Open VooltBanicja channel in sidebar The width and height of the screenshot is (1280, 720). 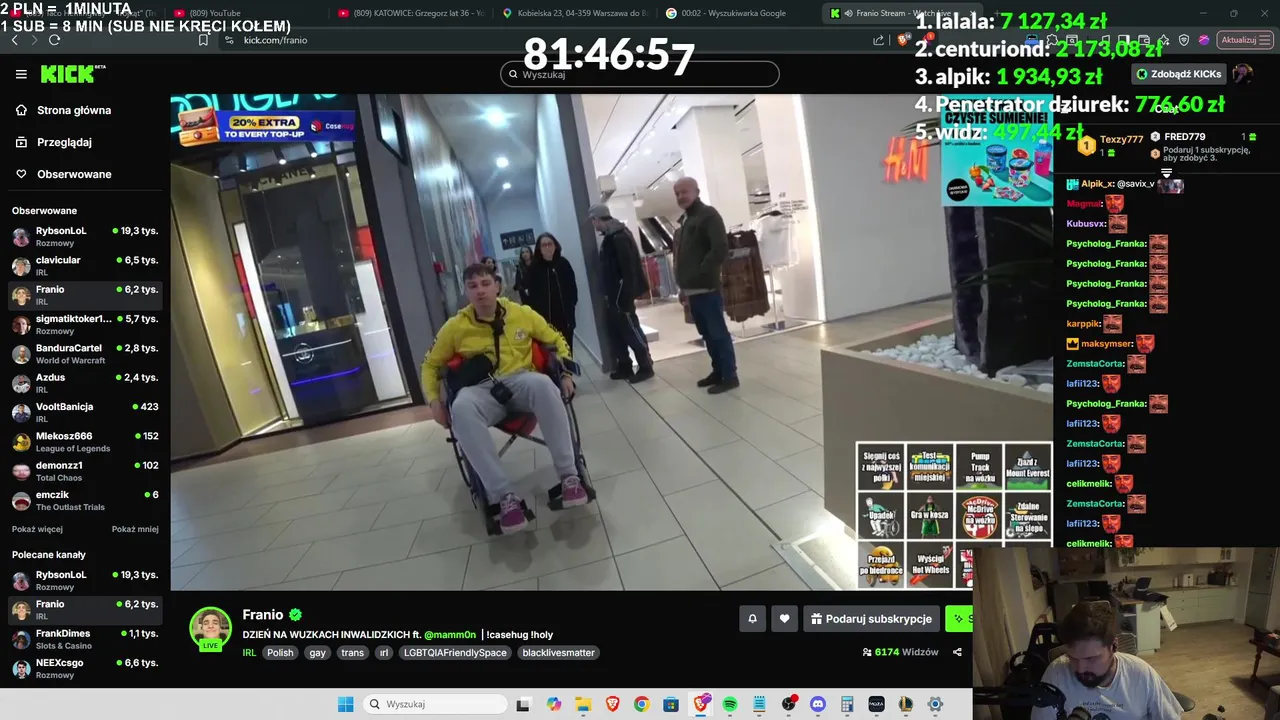[x=84, y=412]
